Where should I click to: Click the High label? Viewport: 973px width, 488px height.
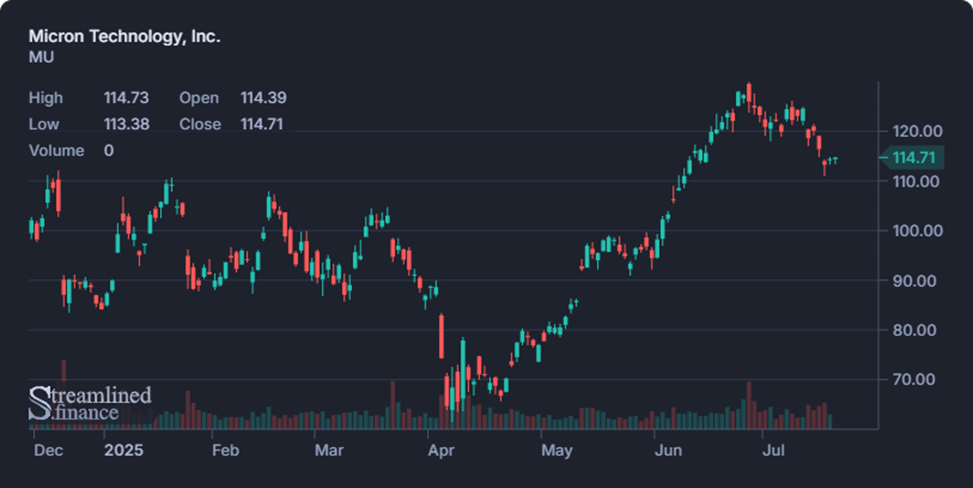click(46, 98)
